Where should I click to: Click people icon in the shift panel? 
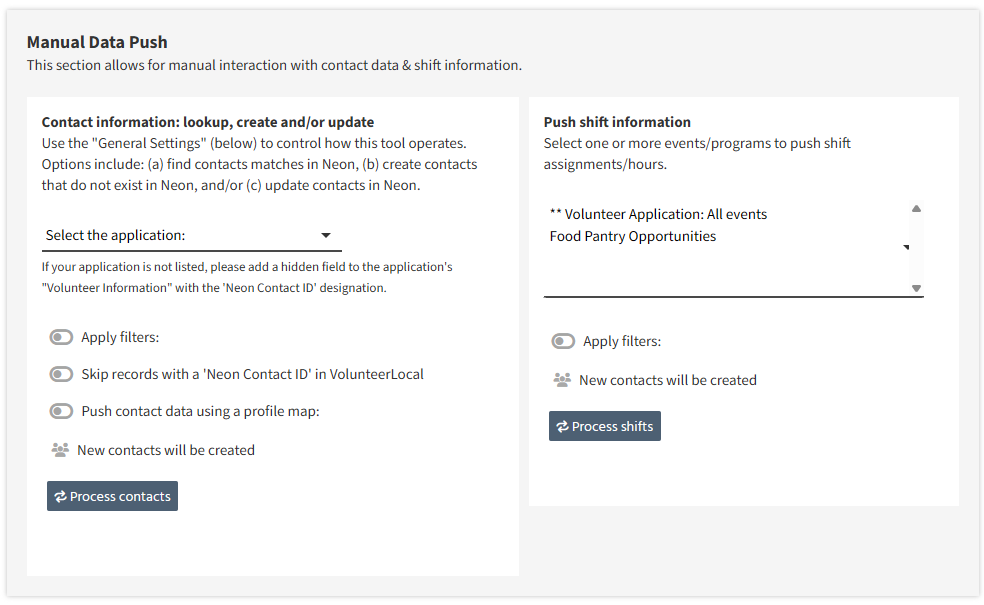coord(562,380)
